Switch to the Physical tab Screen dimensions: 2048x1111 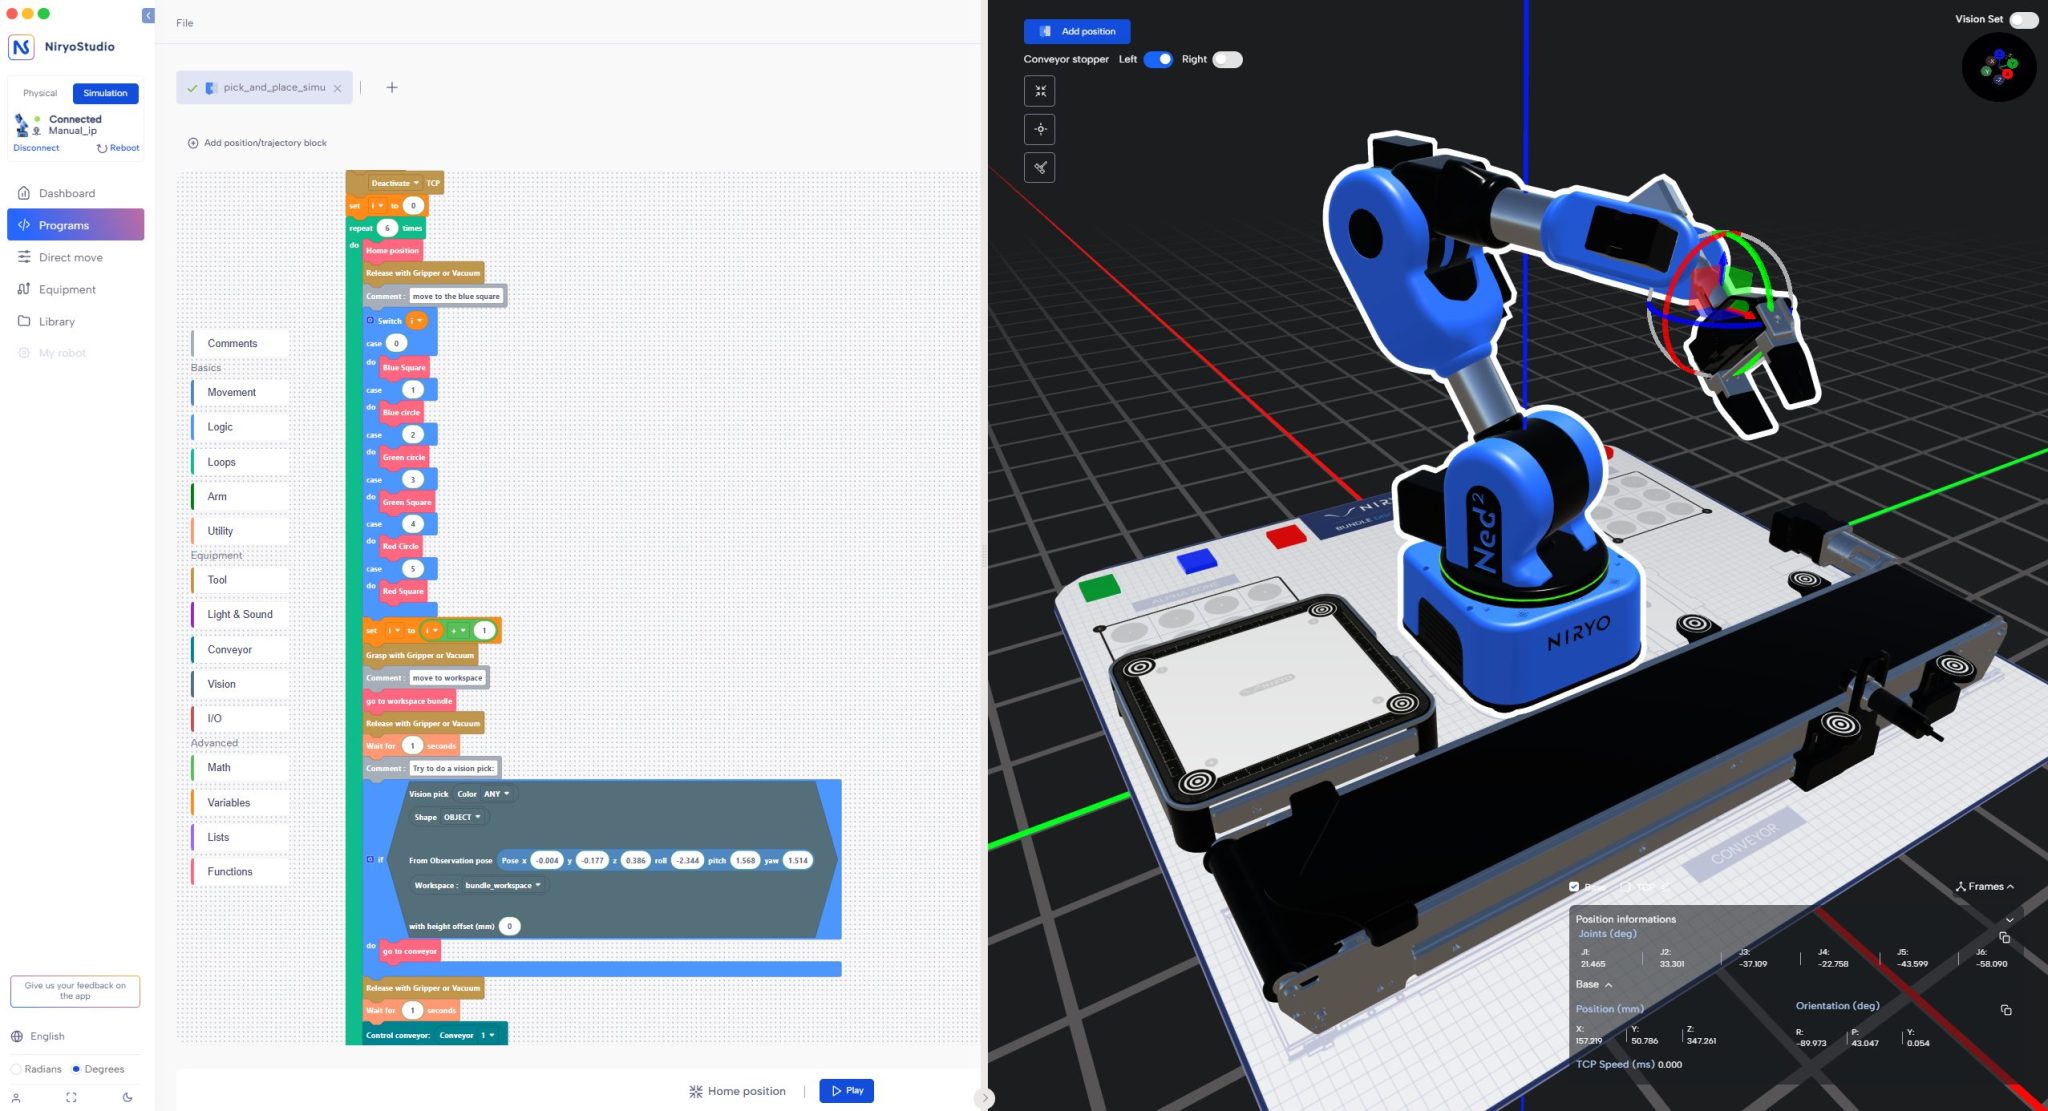point(39,92)
